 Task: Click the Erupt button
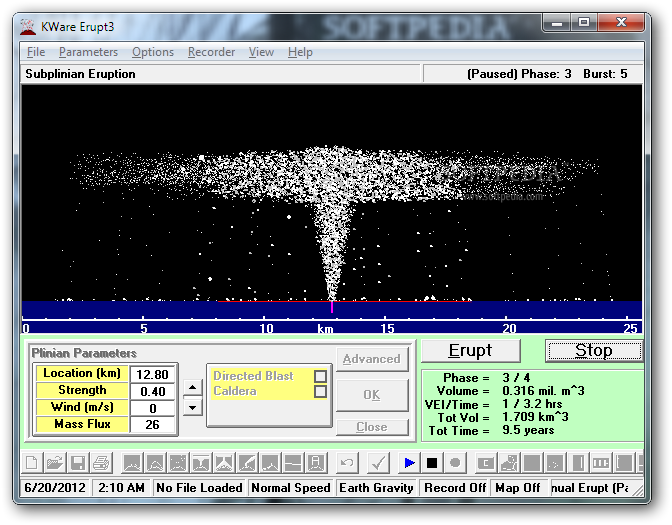471,351
